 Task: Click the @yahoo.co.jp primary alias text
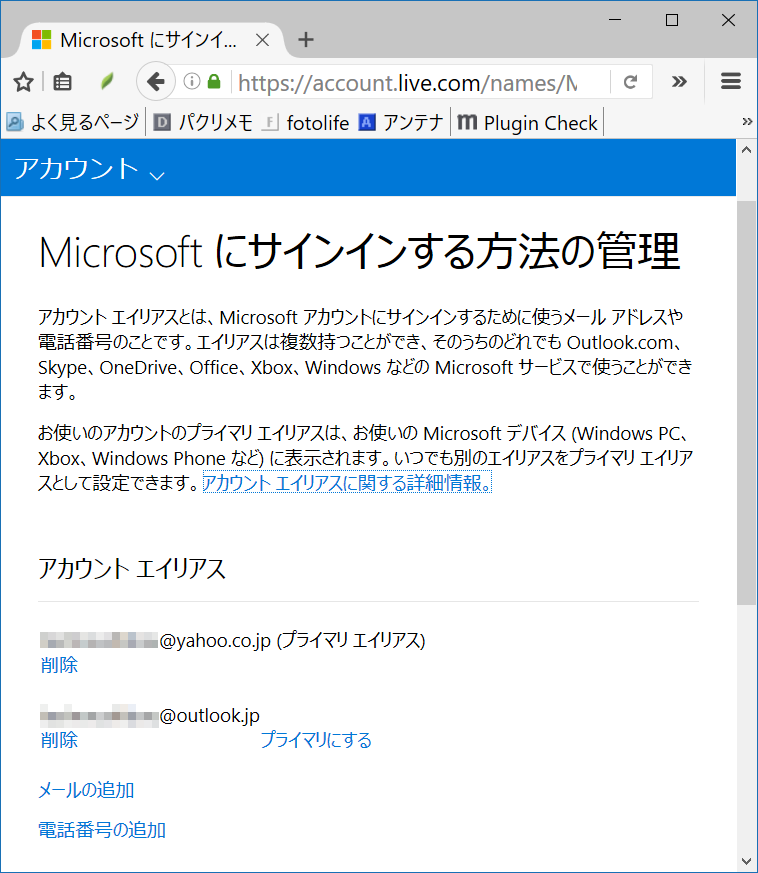click(232, 640)
